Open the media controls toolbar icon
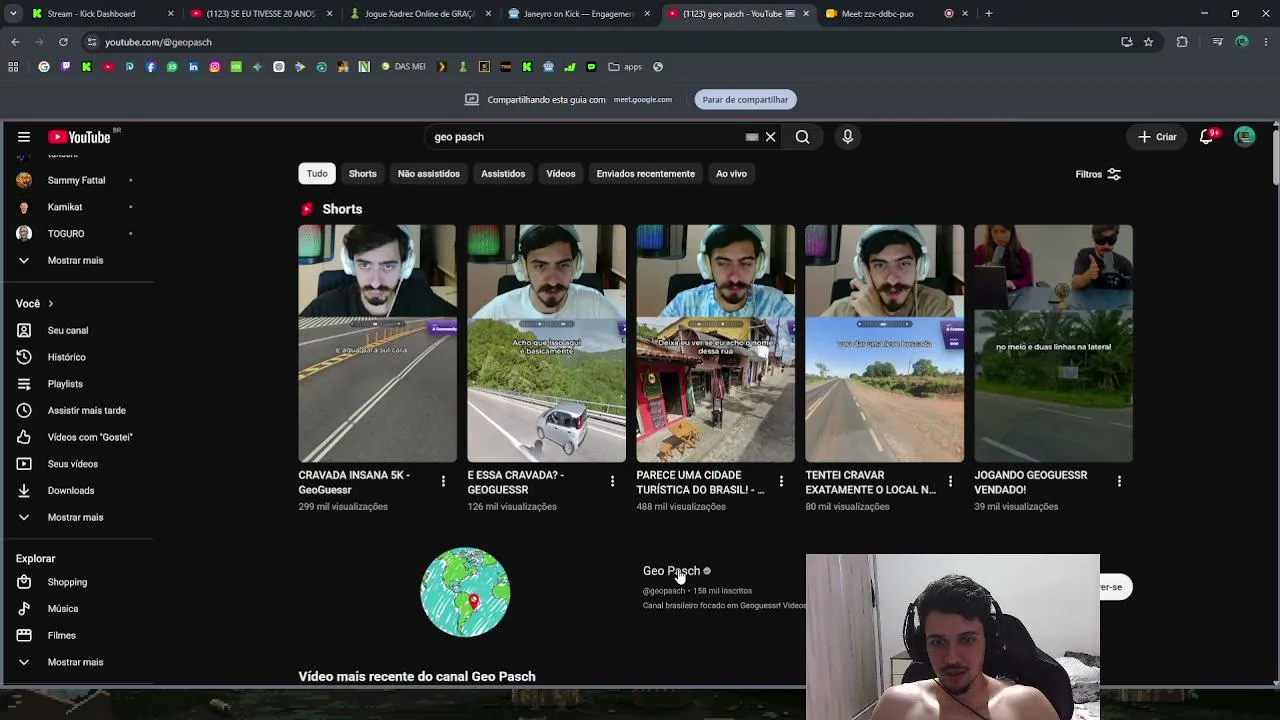The width and height of the screenshot is (1280, 720). point(1217,42)
